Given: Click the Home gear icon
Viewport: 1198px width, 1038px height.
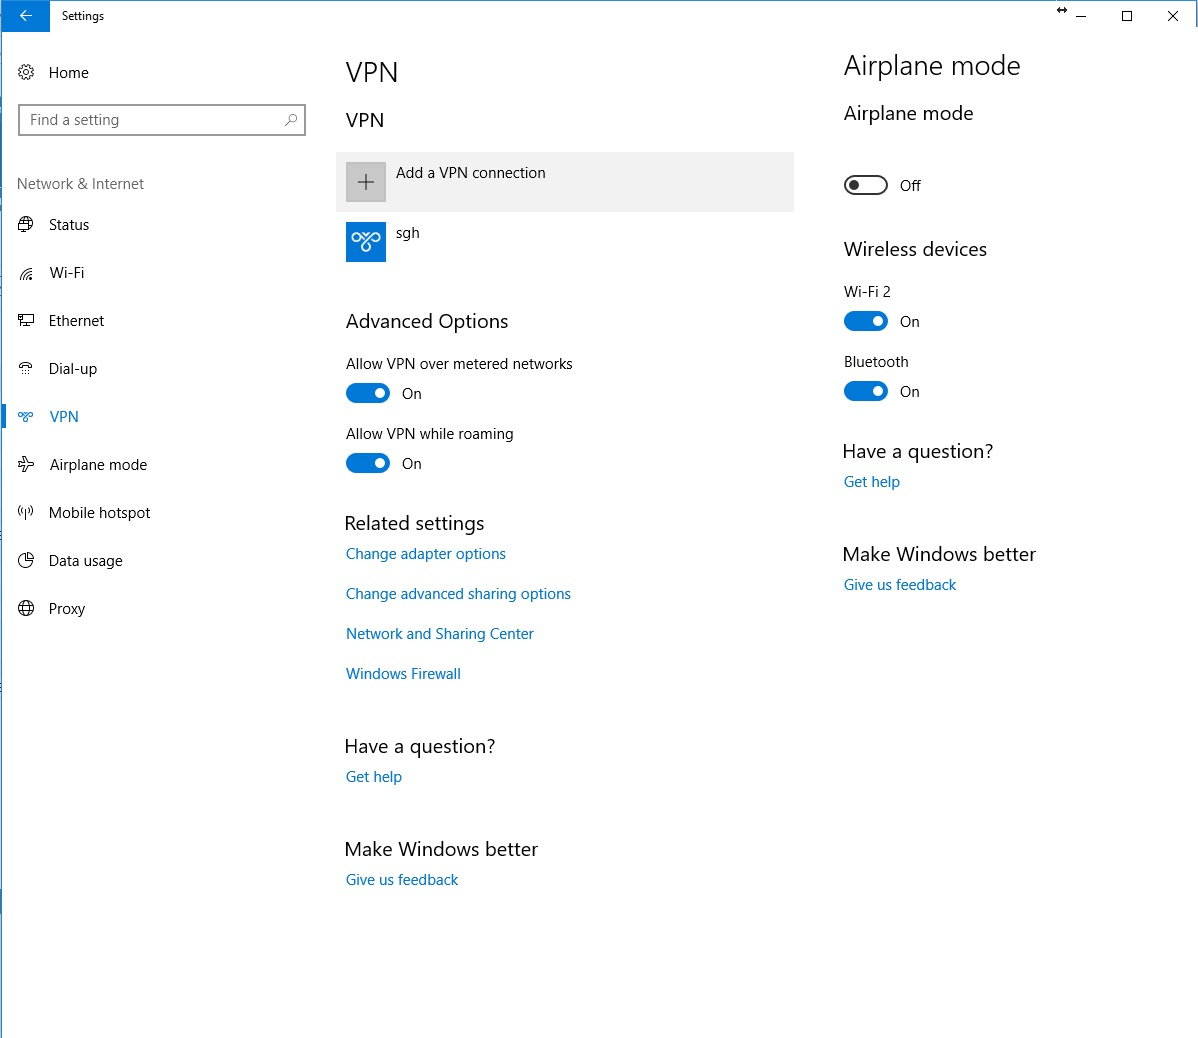Looking at the screenshot, I should pos(26,73).
